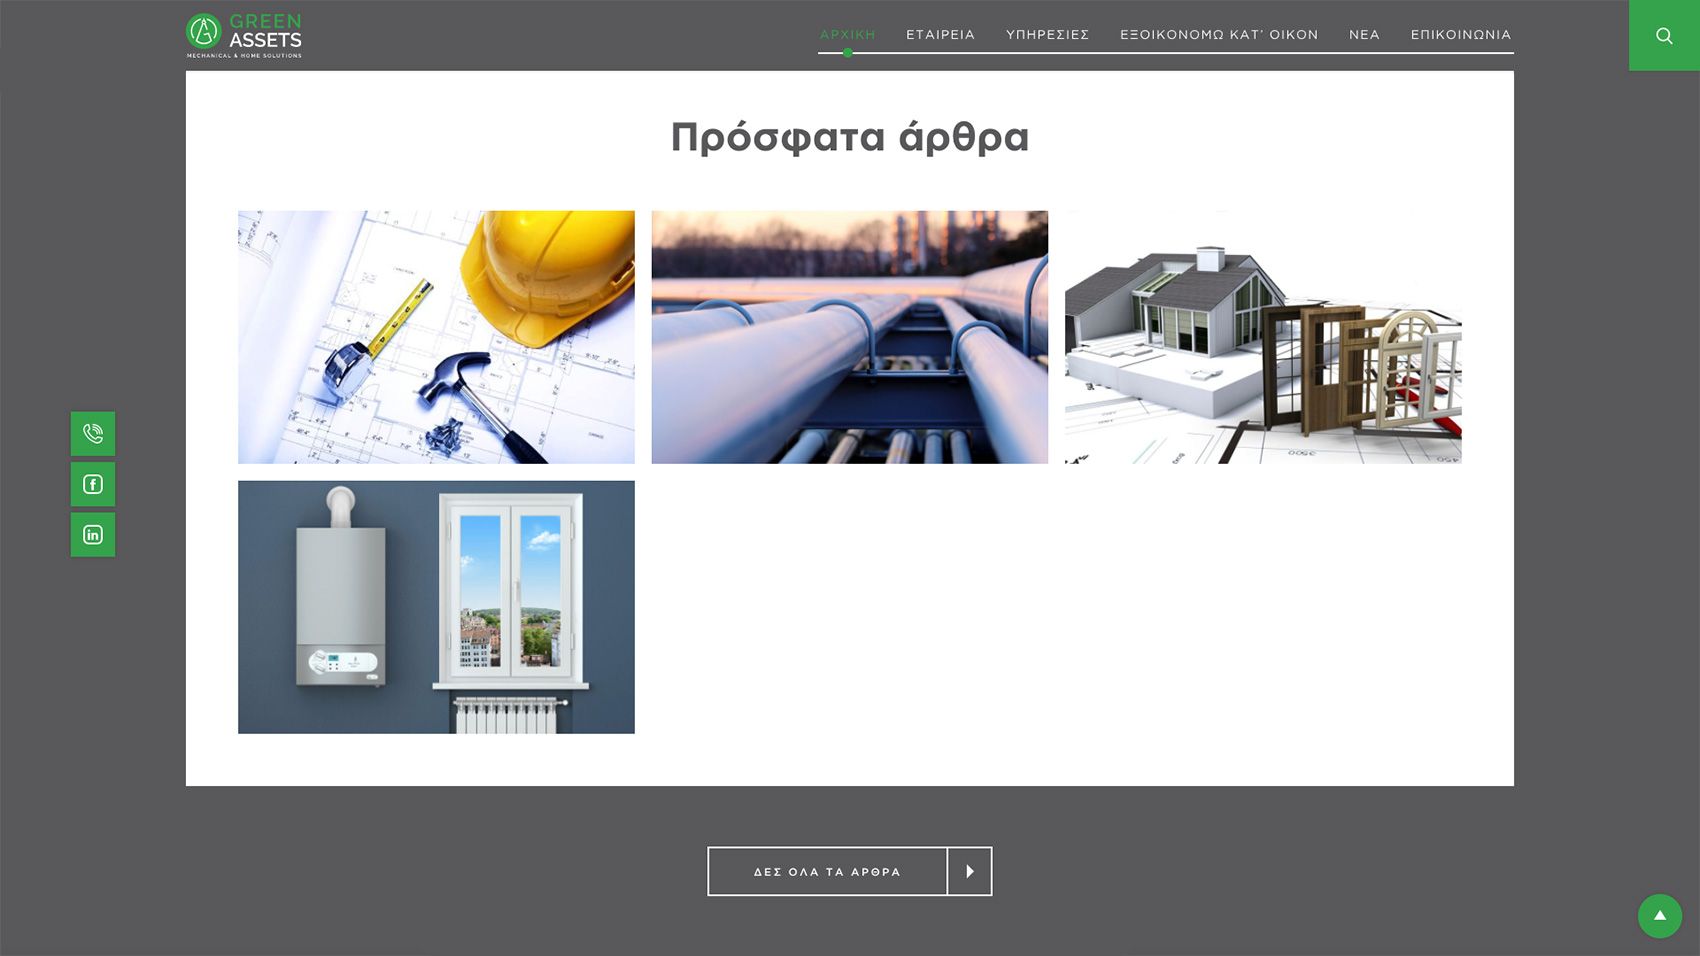This screenshot has width=1700, height=956.
Task: Click the green active indicator dot under ΑΡΧΙΚΗ
Action: point(847,53)
